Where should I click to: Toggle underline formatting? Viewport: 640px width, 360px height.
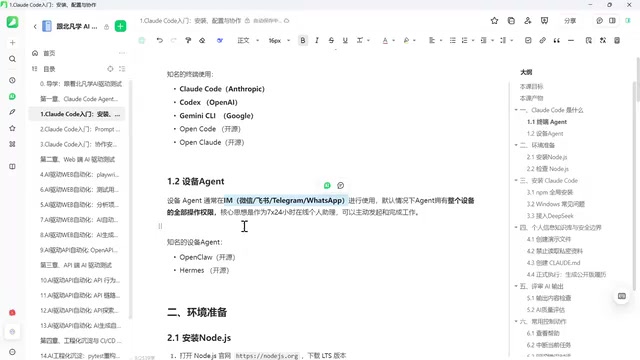click(x=345, y=40)
